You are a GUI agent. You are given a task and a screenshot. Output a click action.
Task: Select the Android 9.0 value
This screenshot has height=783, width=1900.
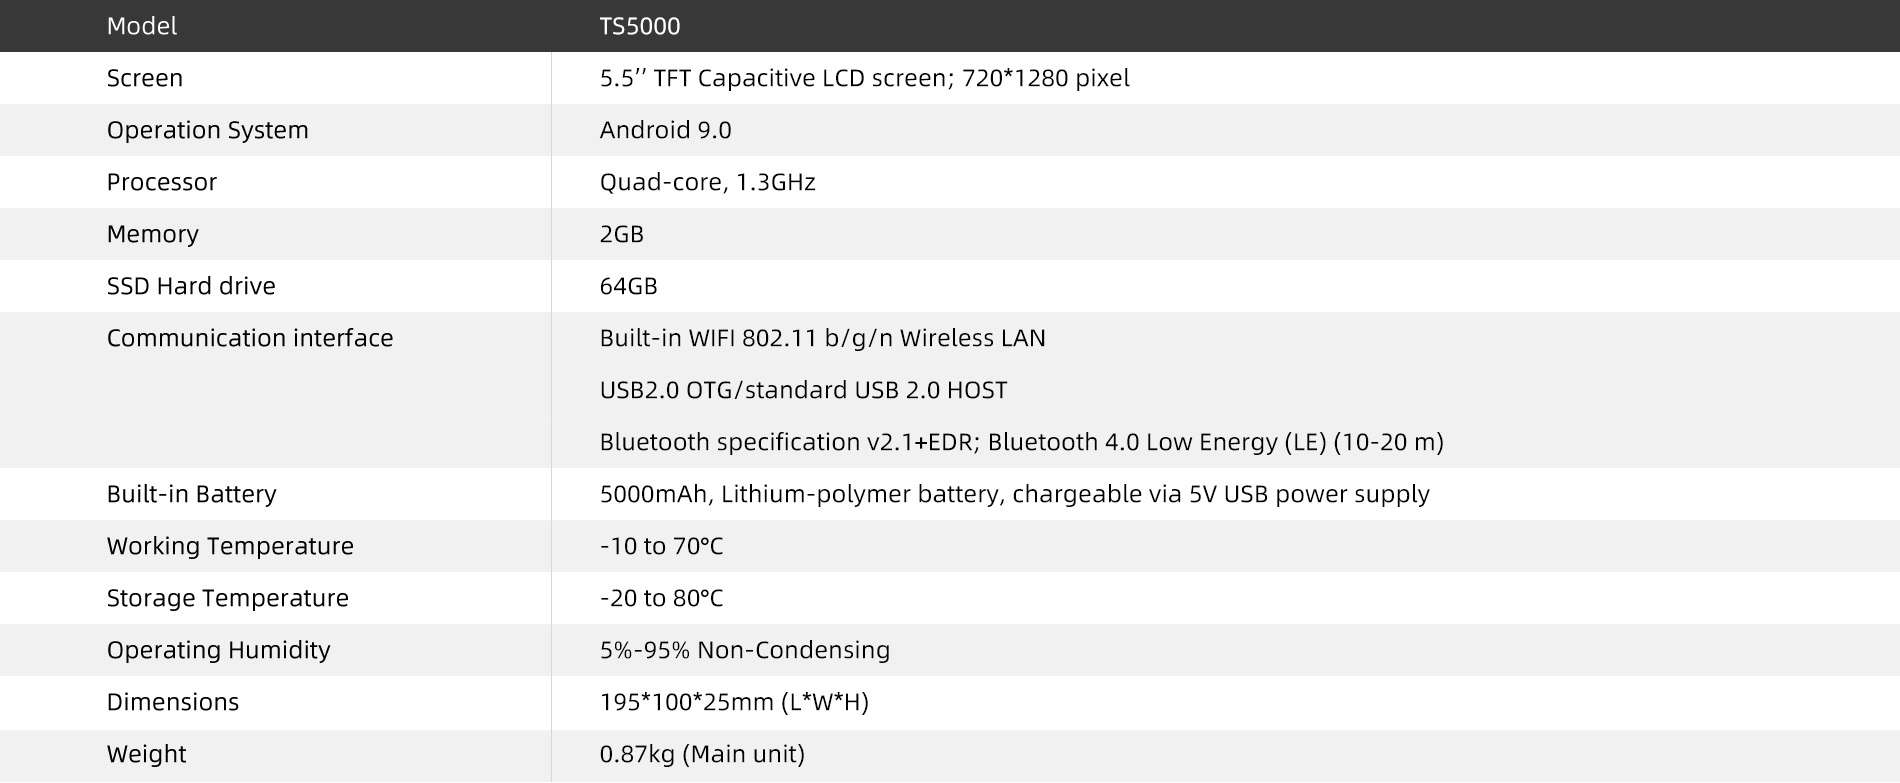[665, 130]
